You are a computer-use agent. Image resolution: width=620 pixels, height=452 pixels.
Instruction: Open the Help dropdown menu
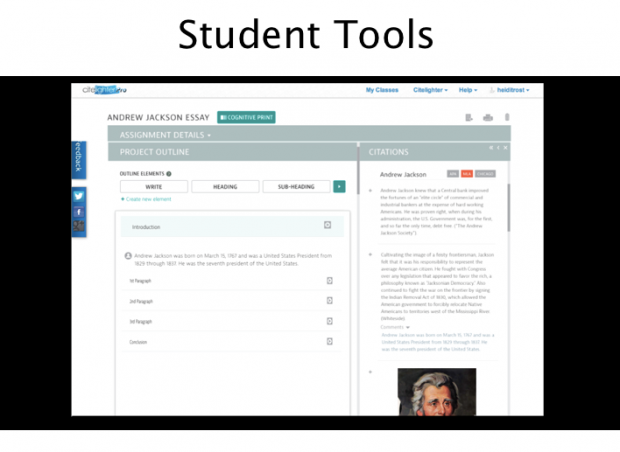point(467,90)
